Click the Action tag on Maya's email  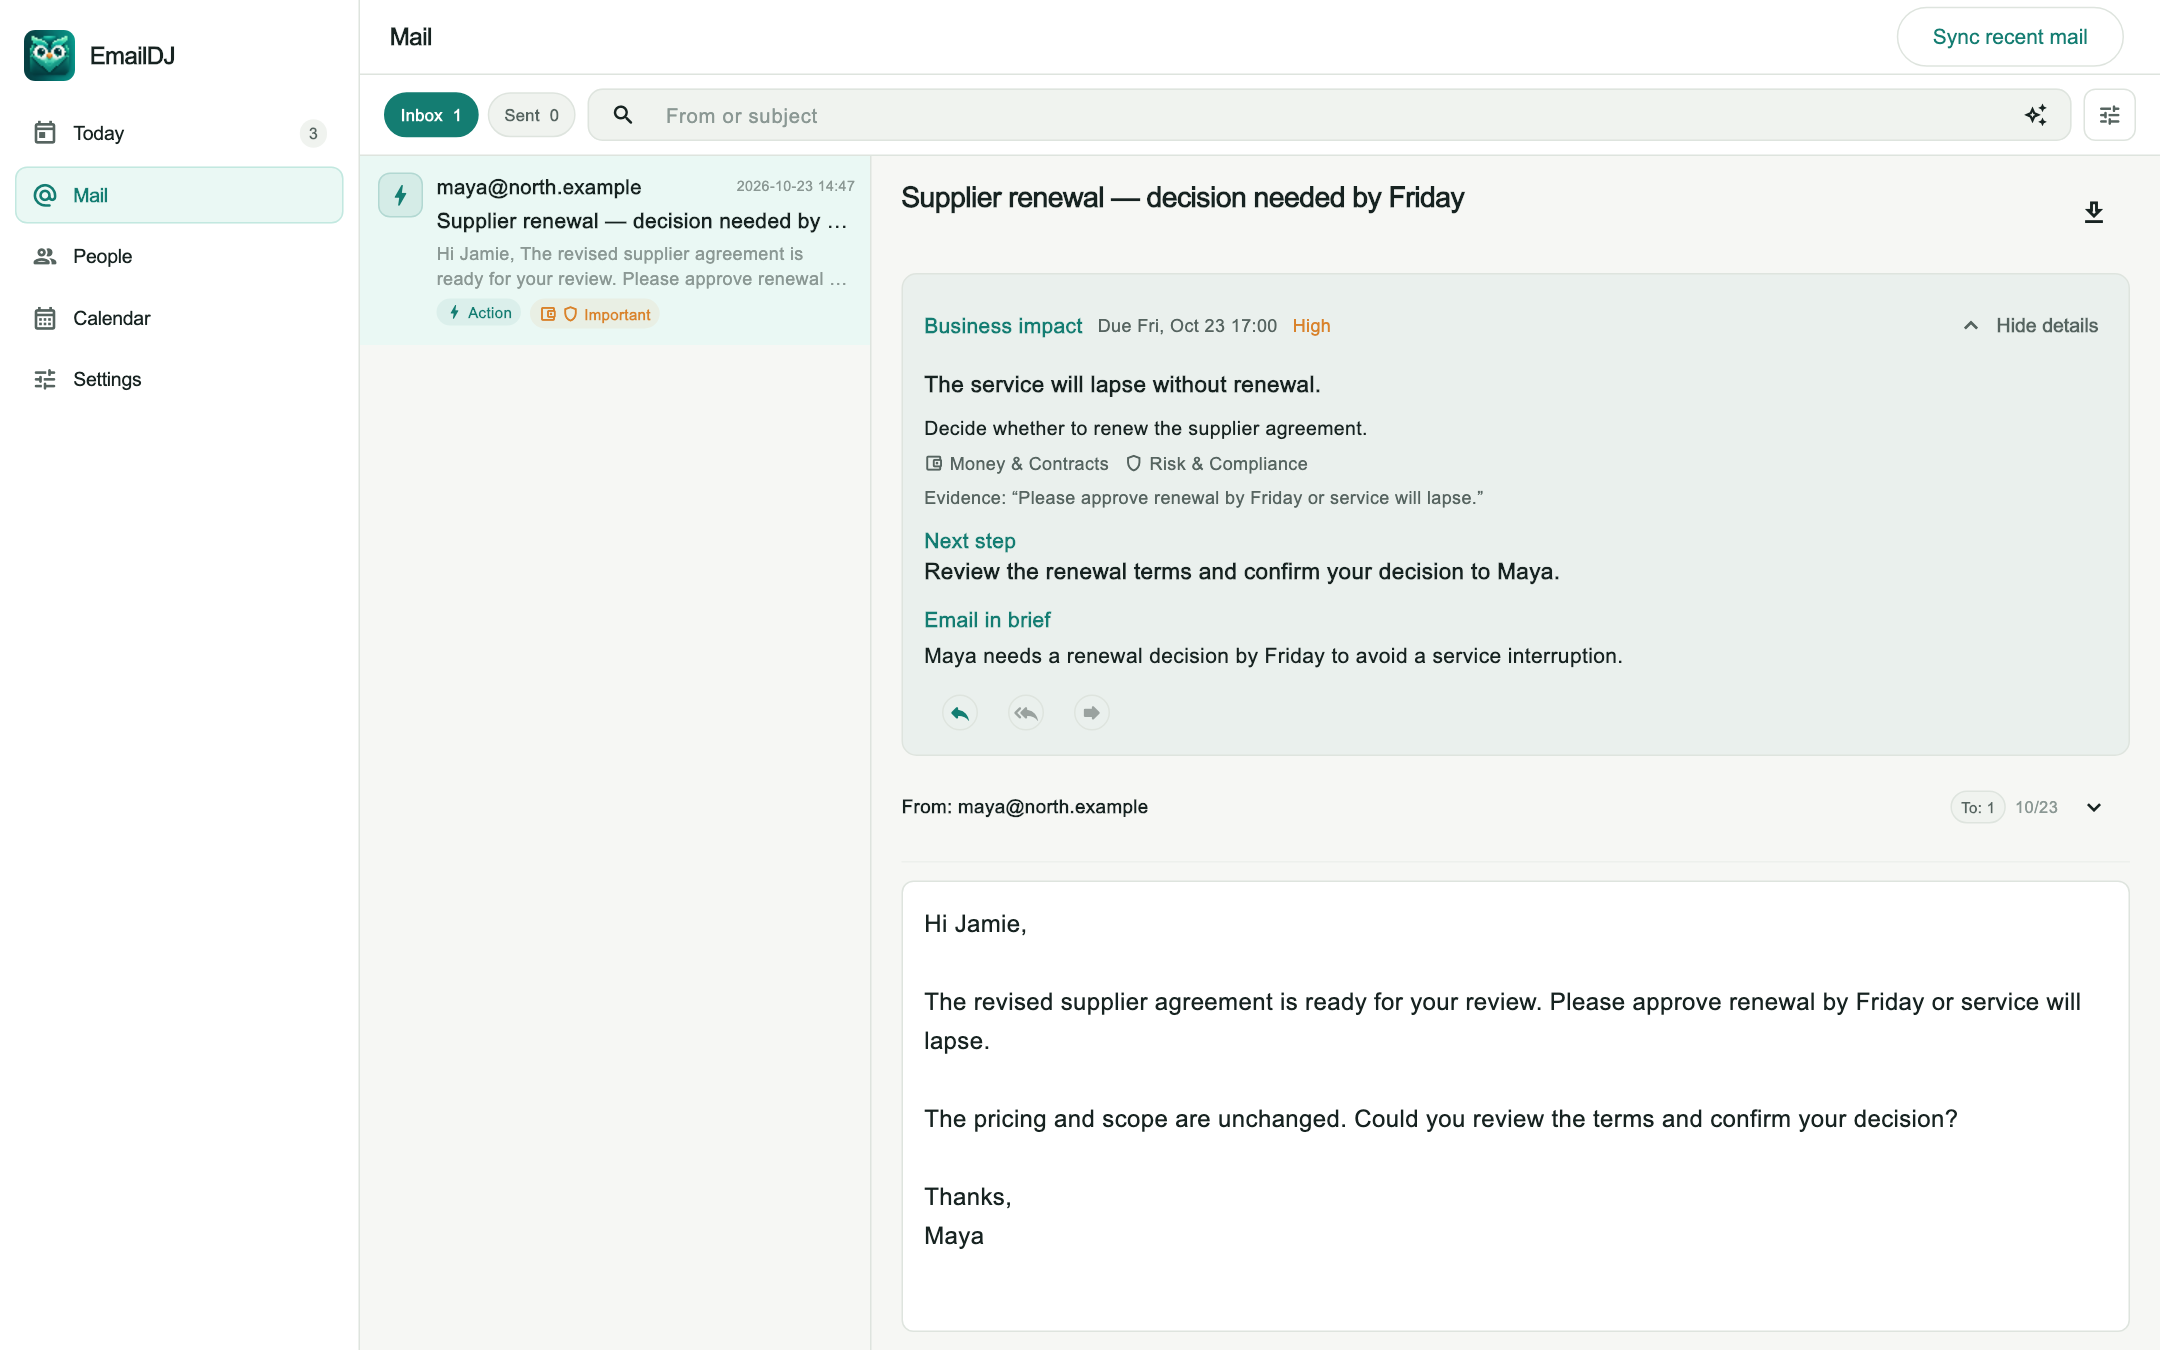(x=479, y=313)
